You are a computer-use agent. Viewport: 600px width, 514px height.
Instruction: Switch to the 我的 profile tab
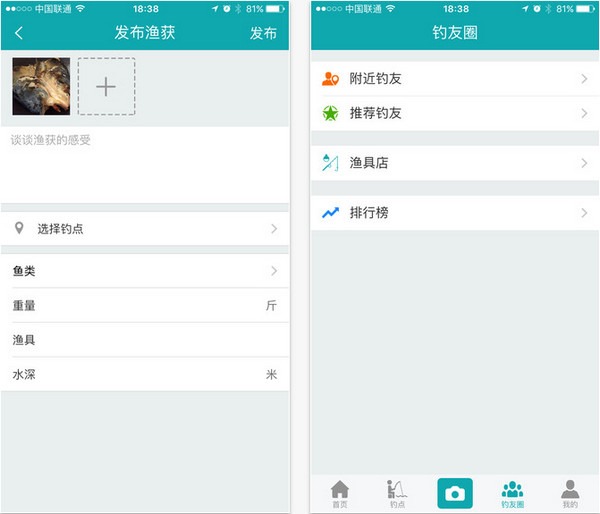[x=570, y=494]
